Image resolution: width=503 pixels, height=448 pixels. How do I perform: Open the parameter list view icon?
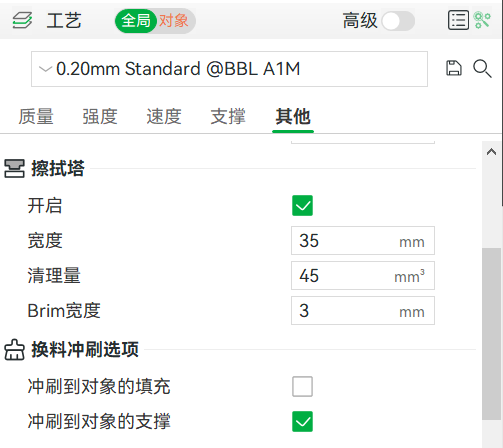click(458, 20)
